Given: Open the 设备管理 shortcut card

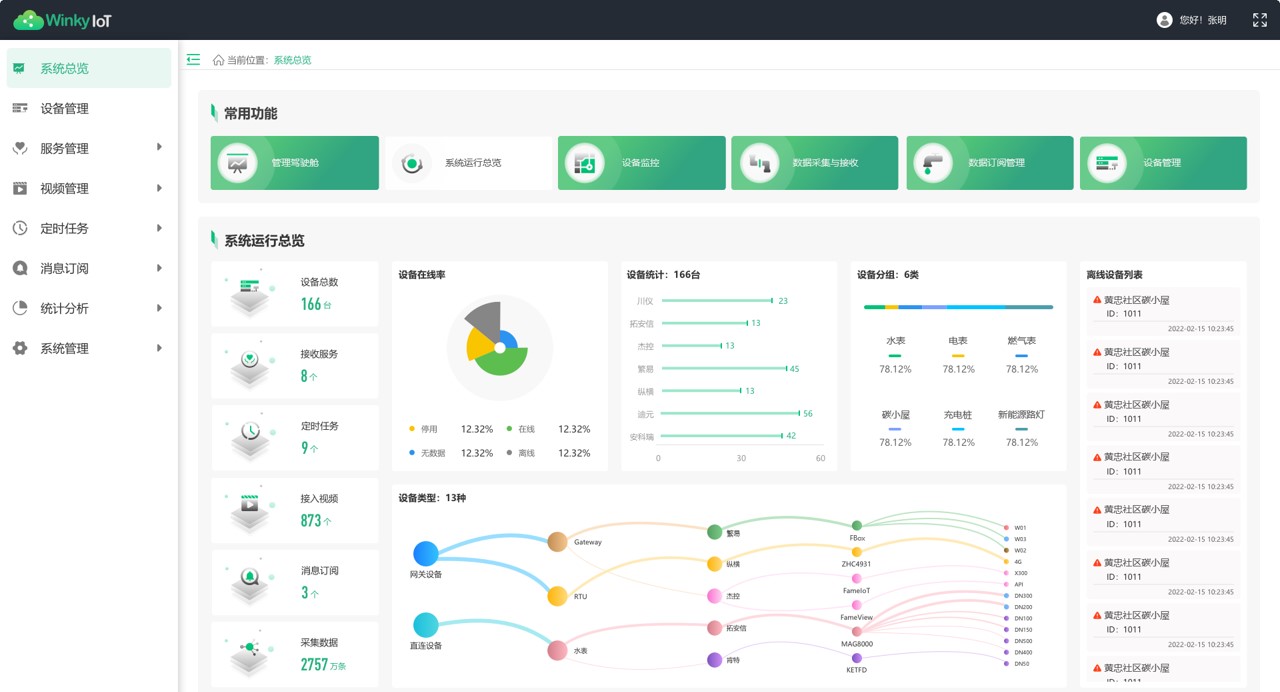Looking at the screenshot, I should (x=1163, y=163).
